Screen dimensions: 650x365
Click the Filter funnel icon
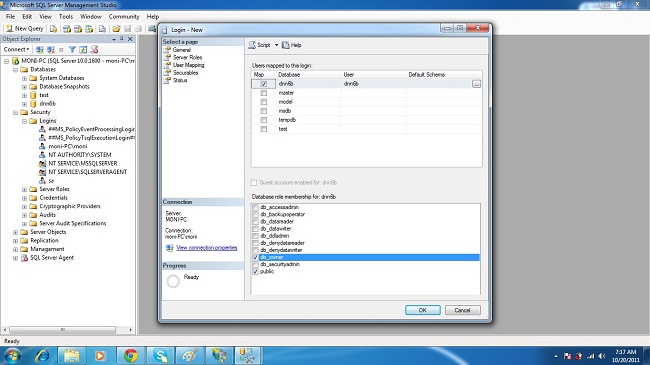72,49
